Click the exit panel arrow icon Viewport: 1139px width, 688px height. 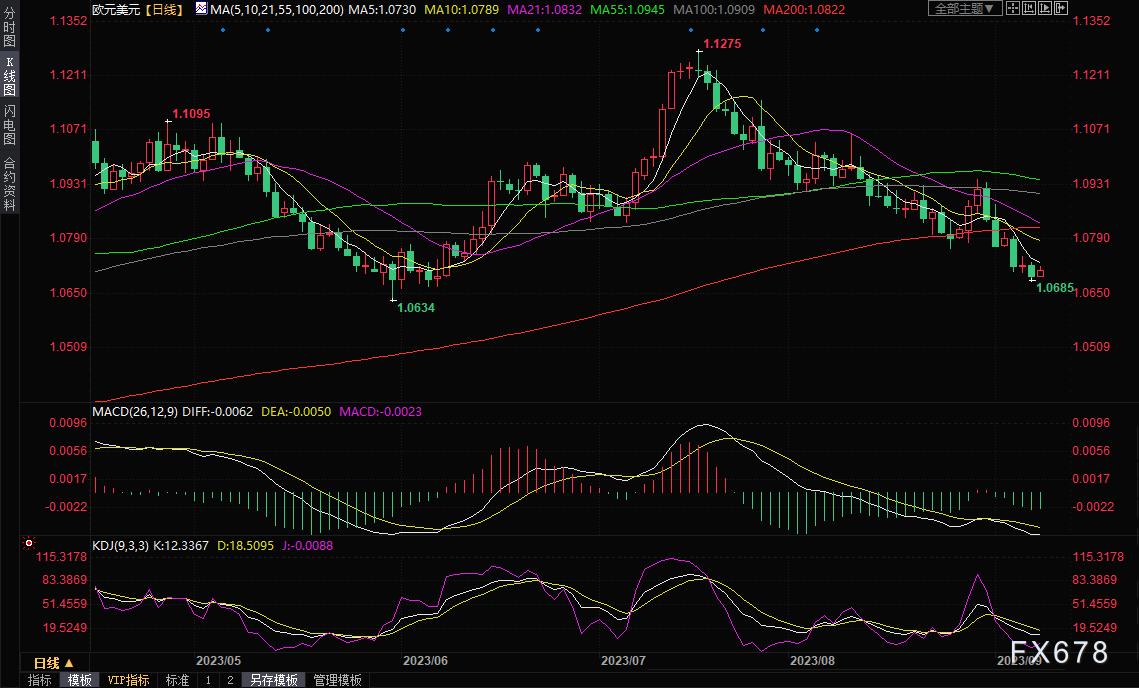pos(1063,9)
